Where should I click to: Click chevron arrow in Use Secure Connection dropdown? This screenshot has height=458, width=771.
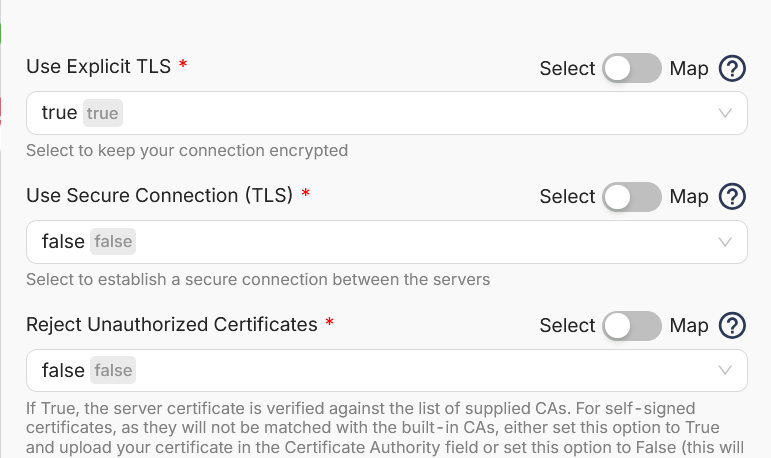coord(725,242)
